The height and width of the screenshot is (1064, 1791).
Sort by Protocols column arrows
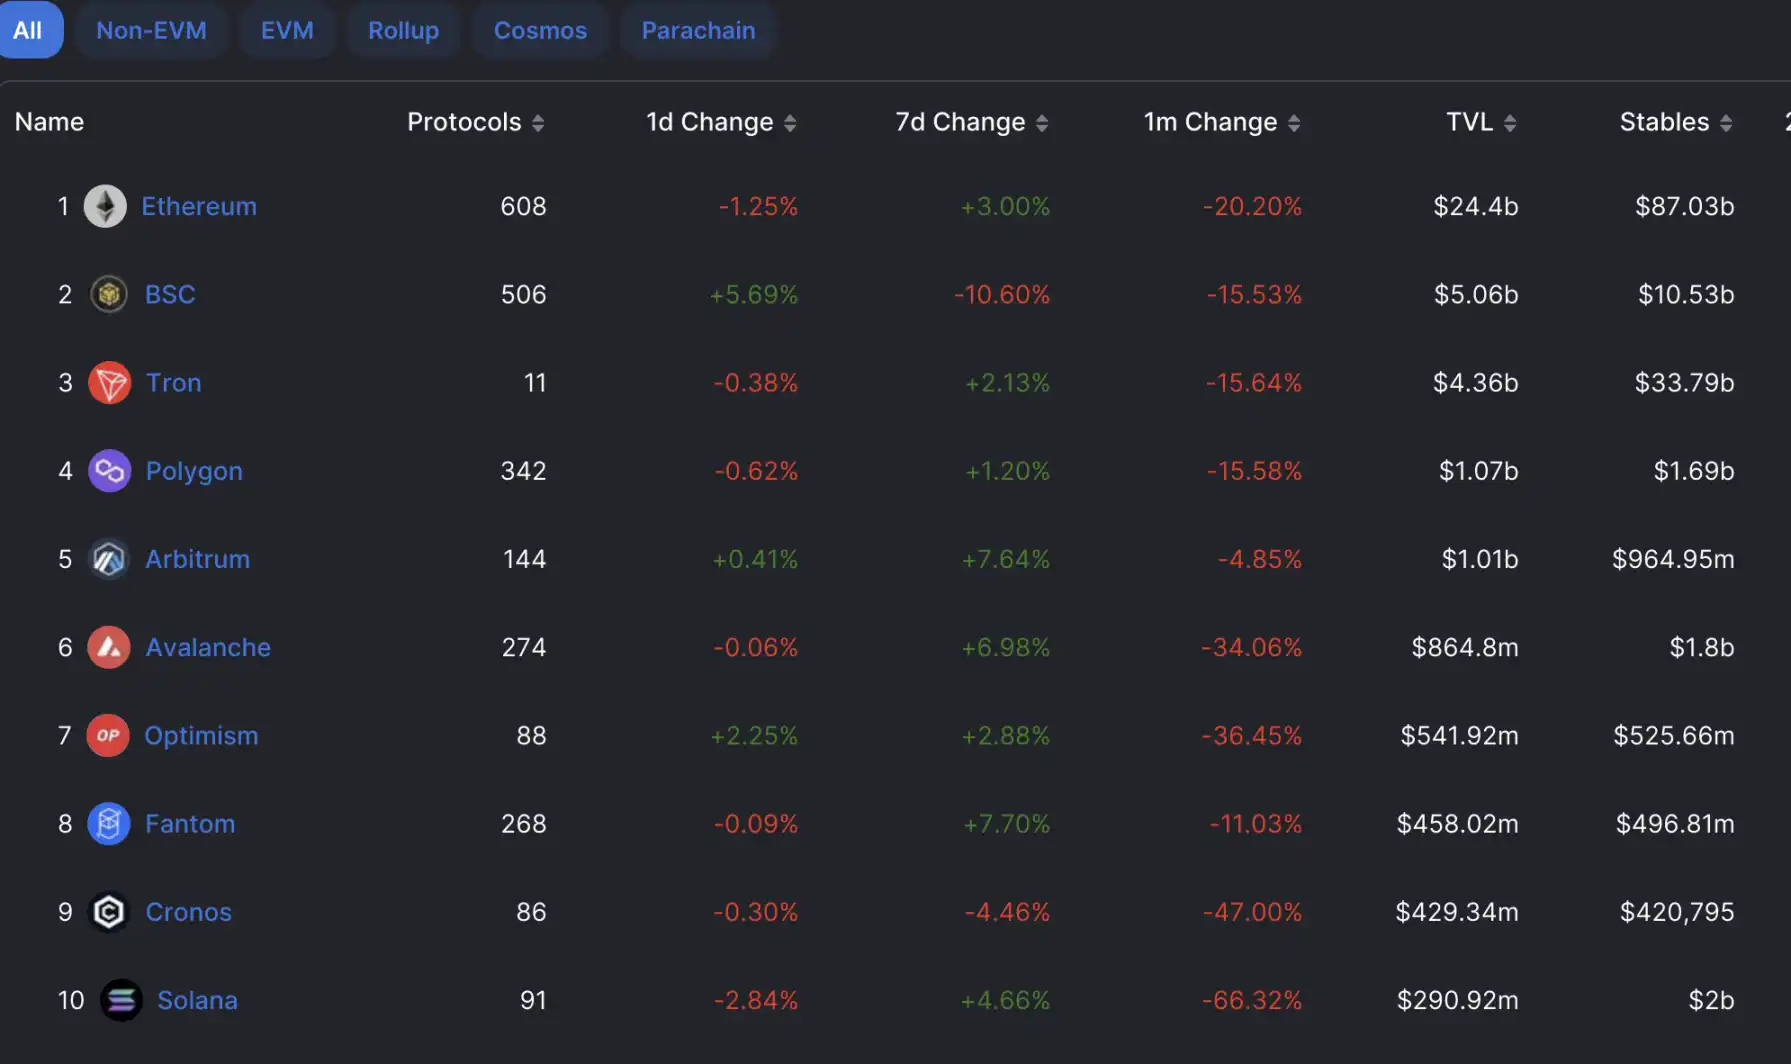538,123
